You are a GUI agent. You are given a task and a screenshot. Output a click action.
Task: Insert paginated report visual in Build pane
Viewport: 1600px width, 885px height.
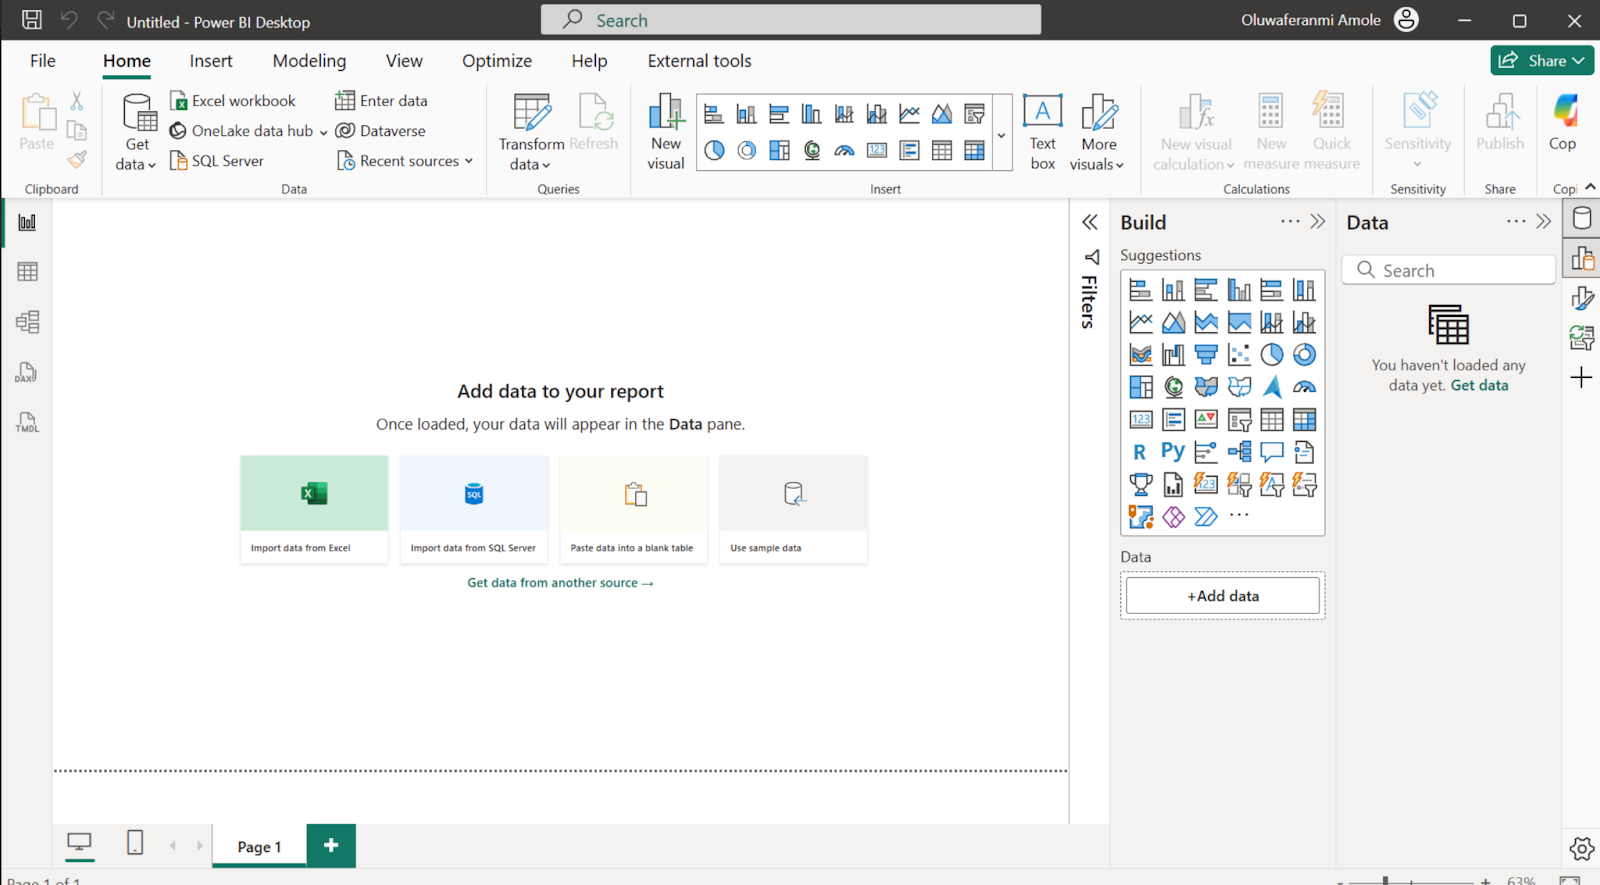click(1173, 485)
